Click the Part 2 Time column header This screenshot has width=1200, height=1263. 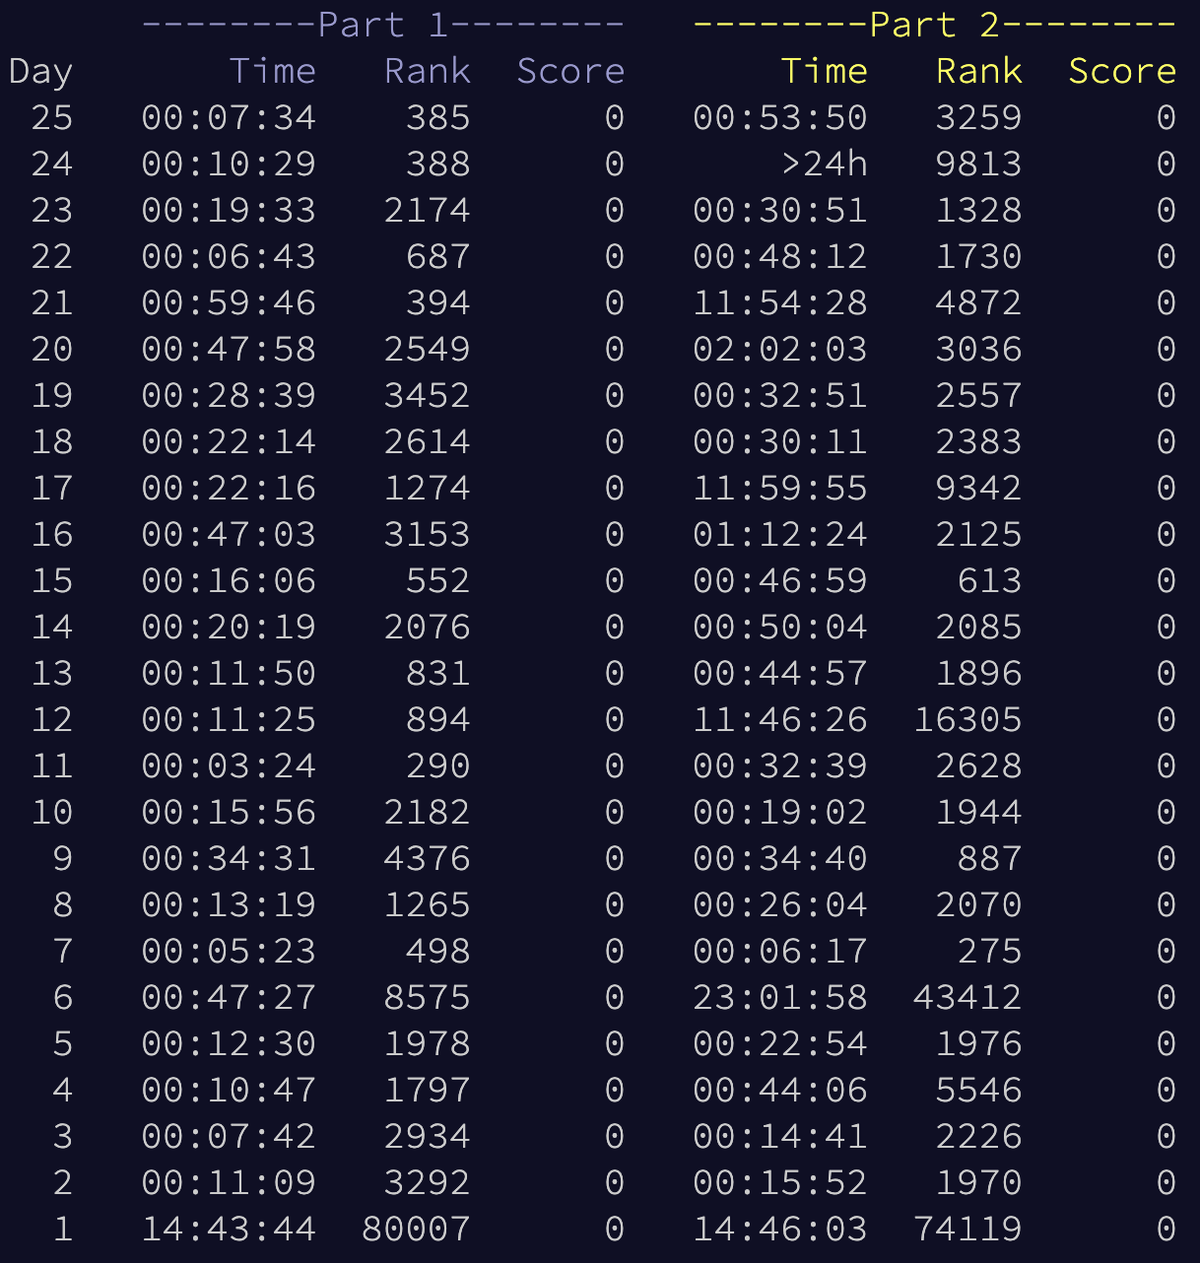click(826, 70)
